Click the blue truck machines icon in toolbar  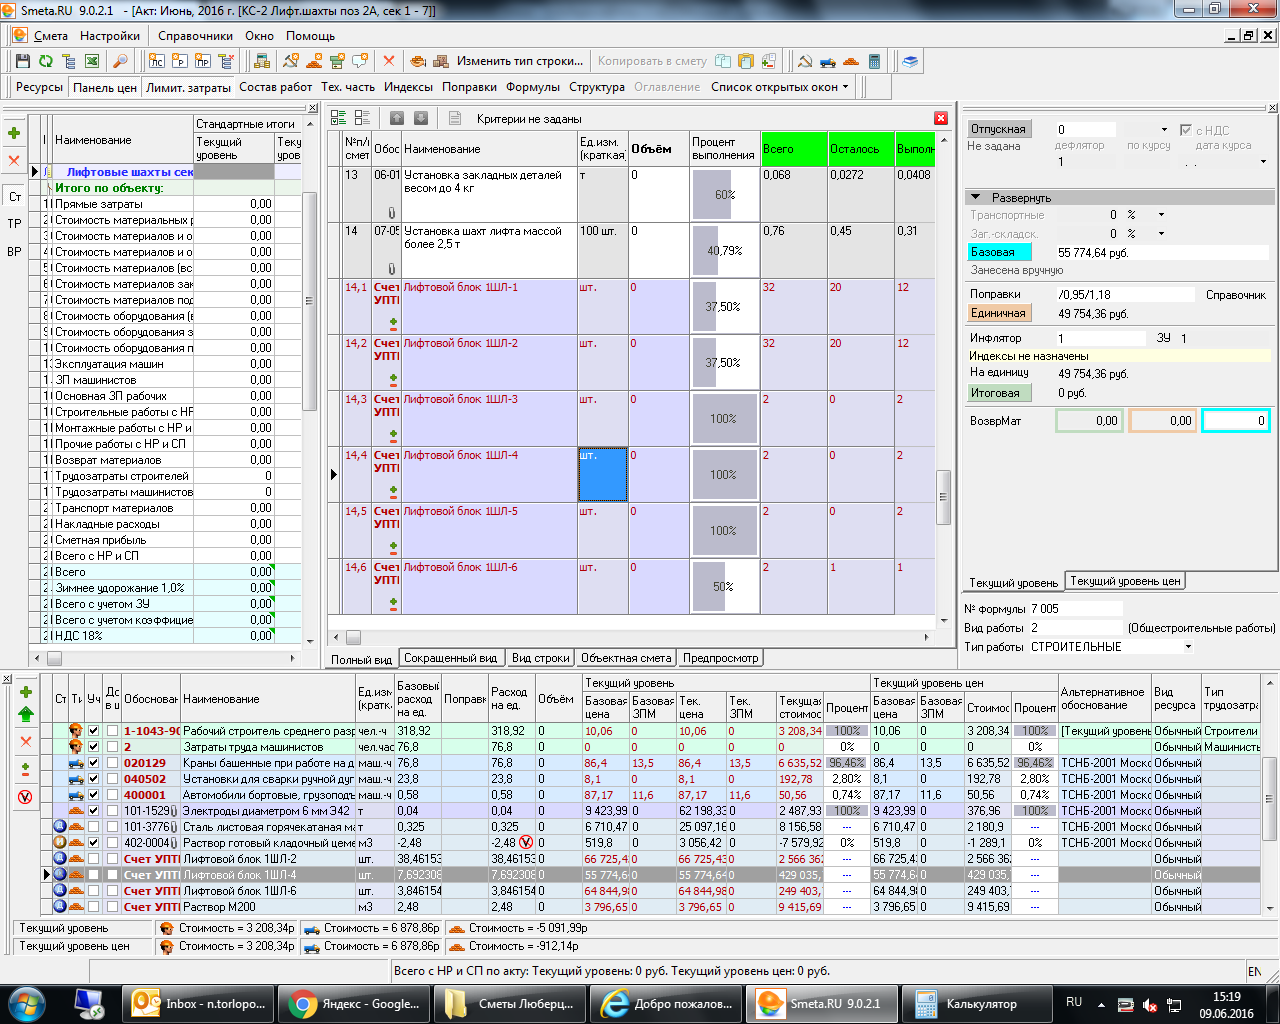tap(828, 61)
